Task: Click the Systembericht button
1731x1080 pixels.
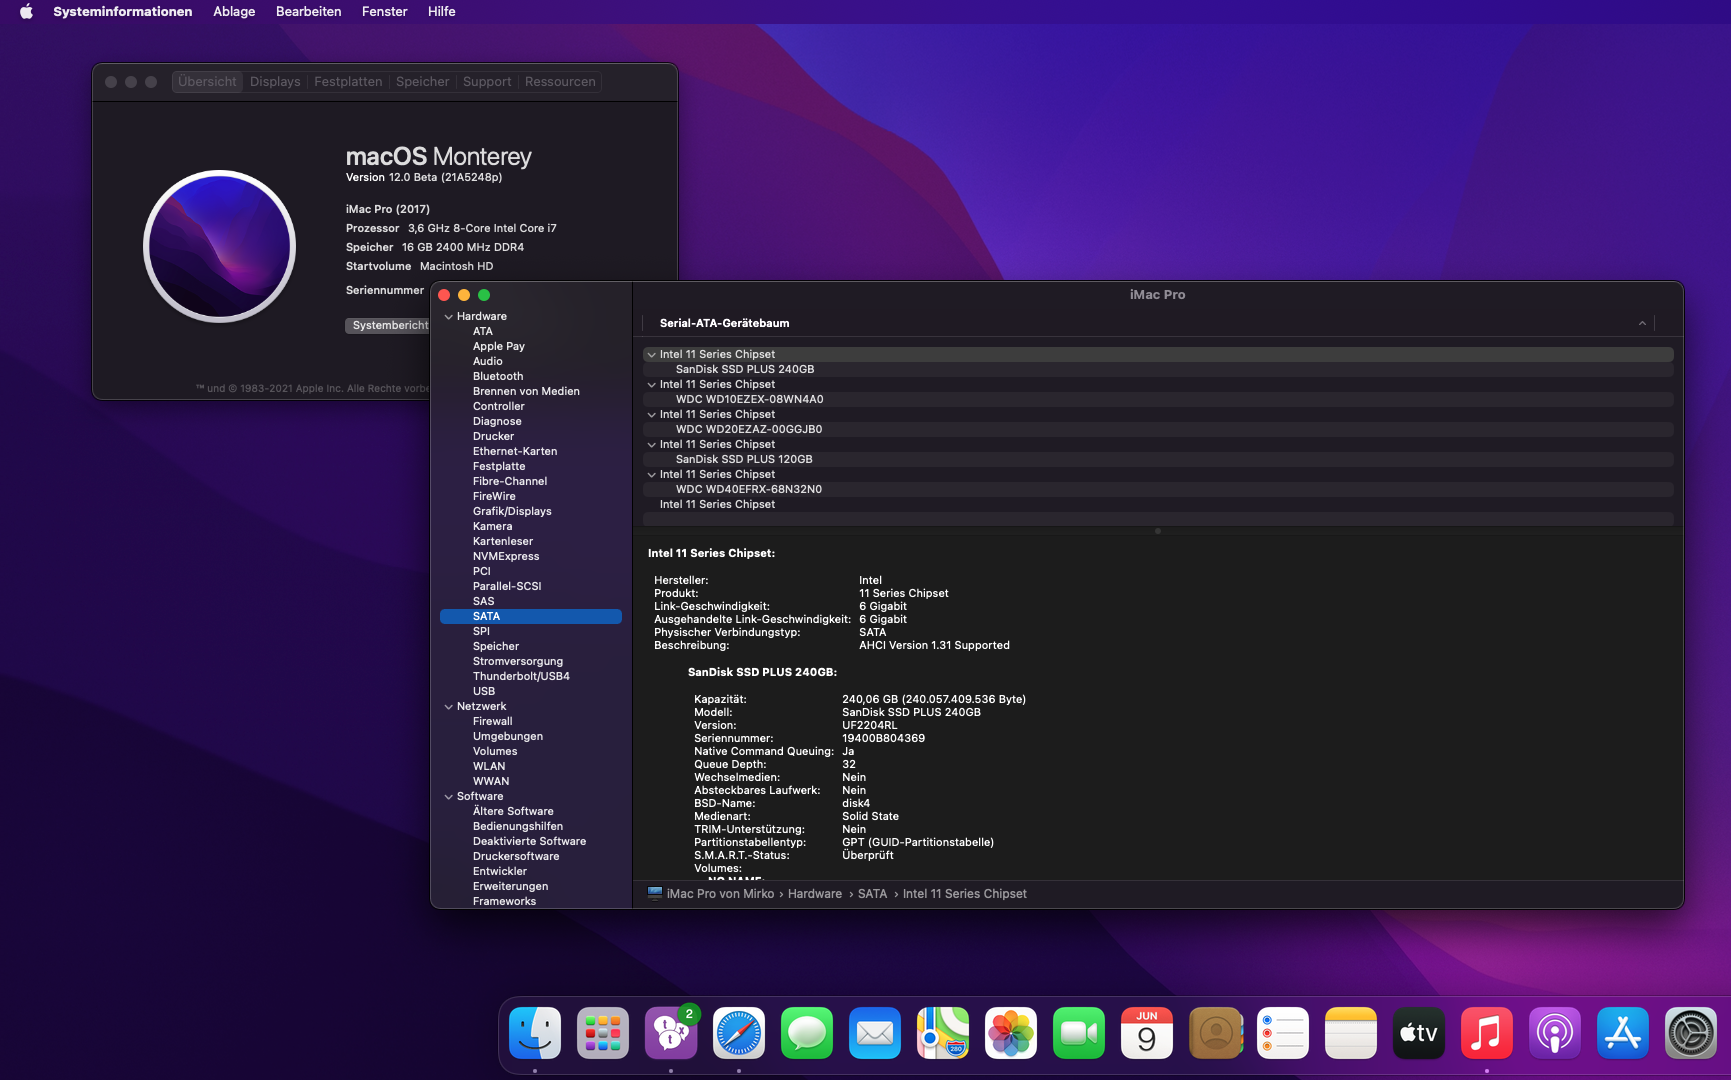Action: [x=389, y=326]
